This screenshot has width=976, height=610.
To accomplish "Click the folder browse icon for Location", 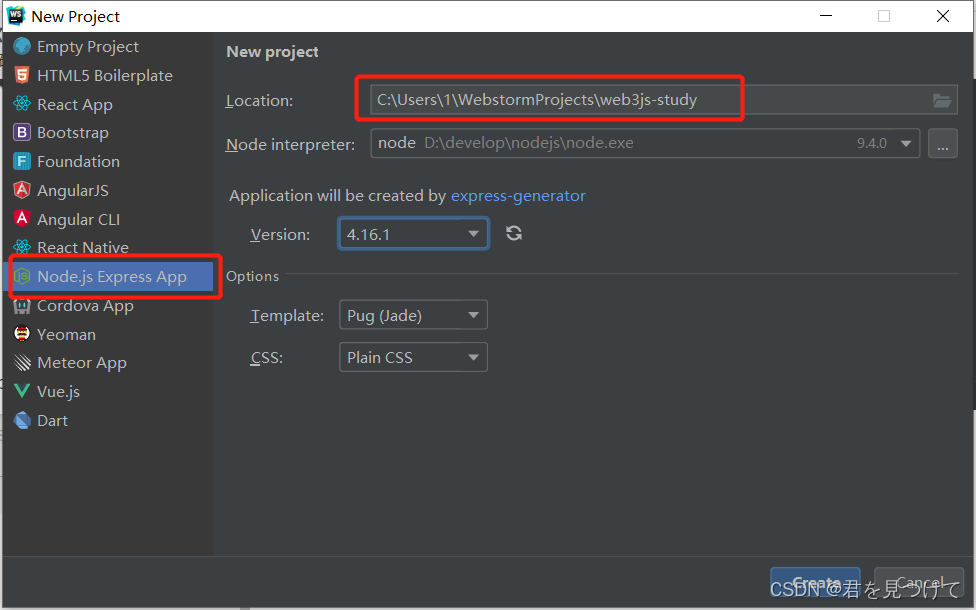I will 941,100.
